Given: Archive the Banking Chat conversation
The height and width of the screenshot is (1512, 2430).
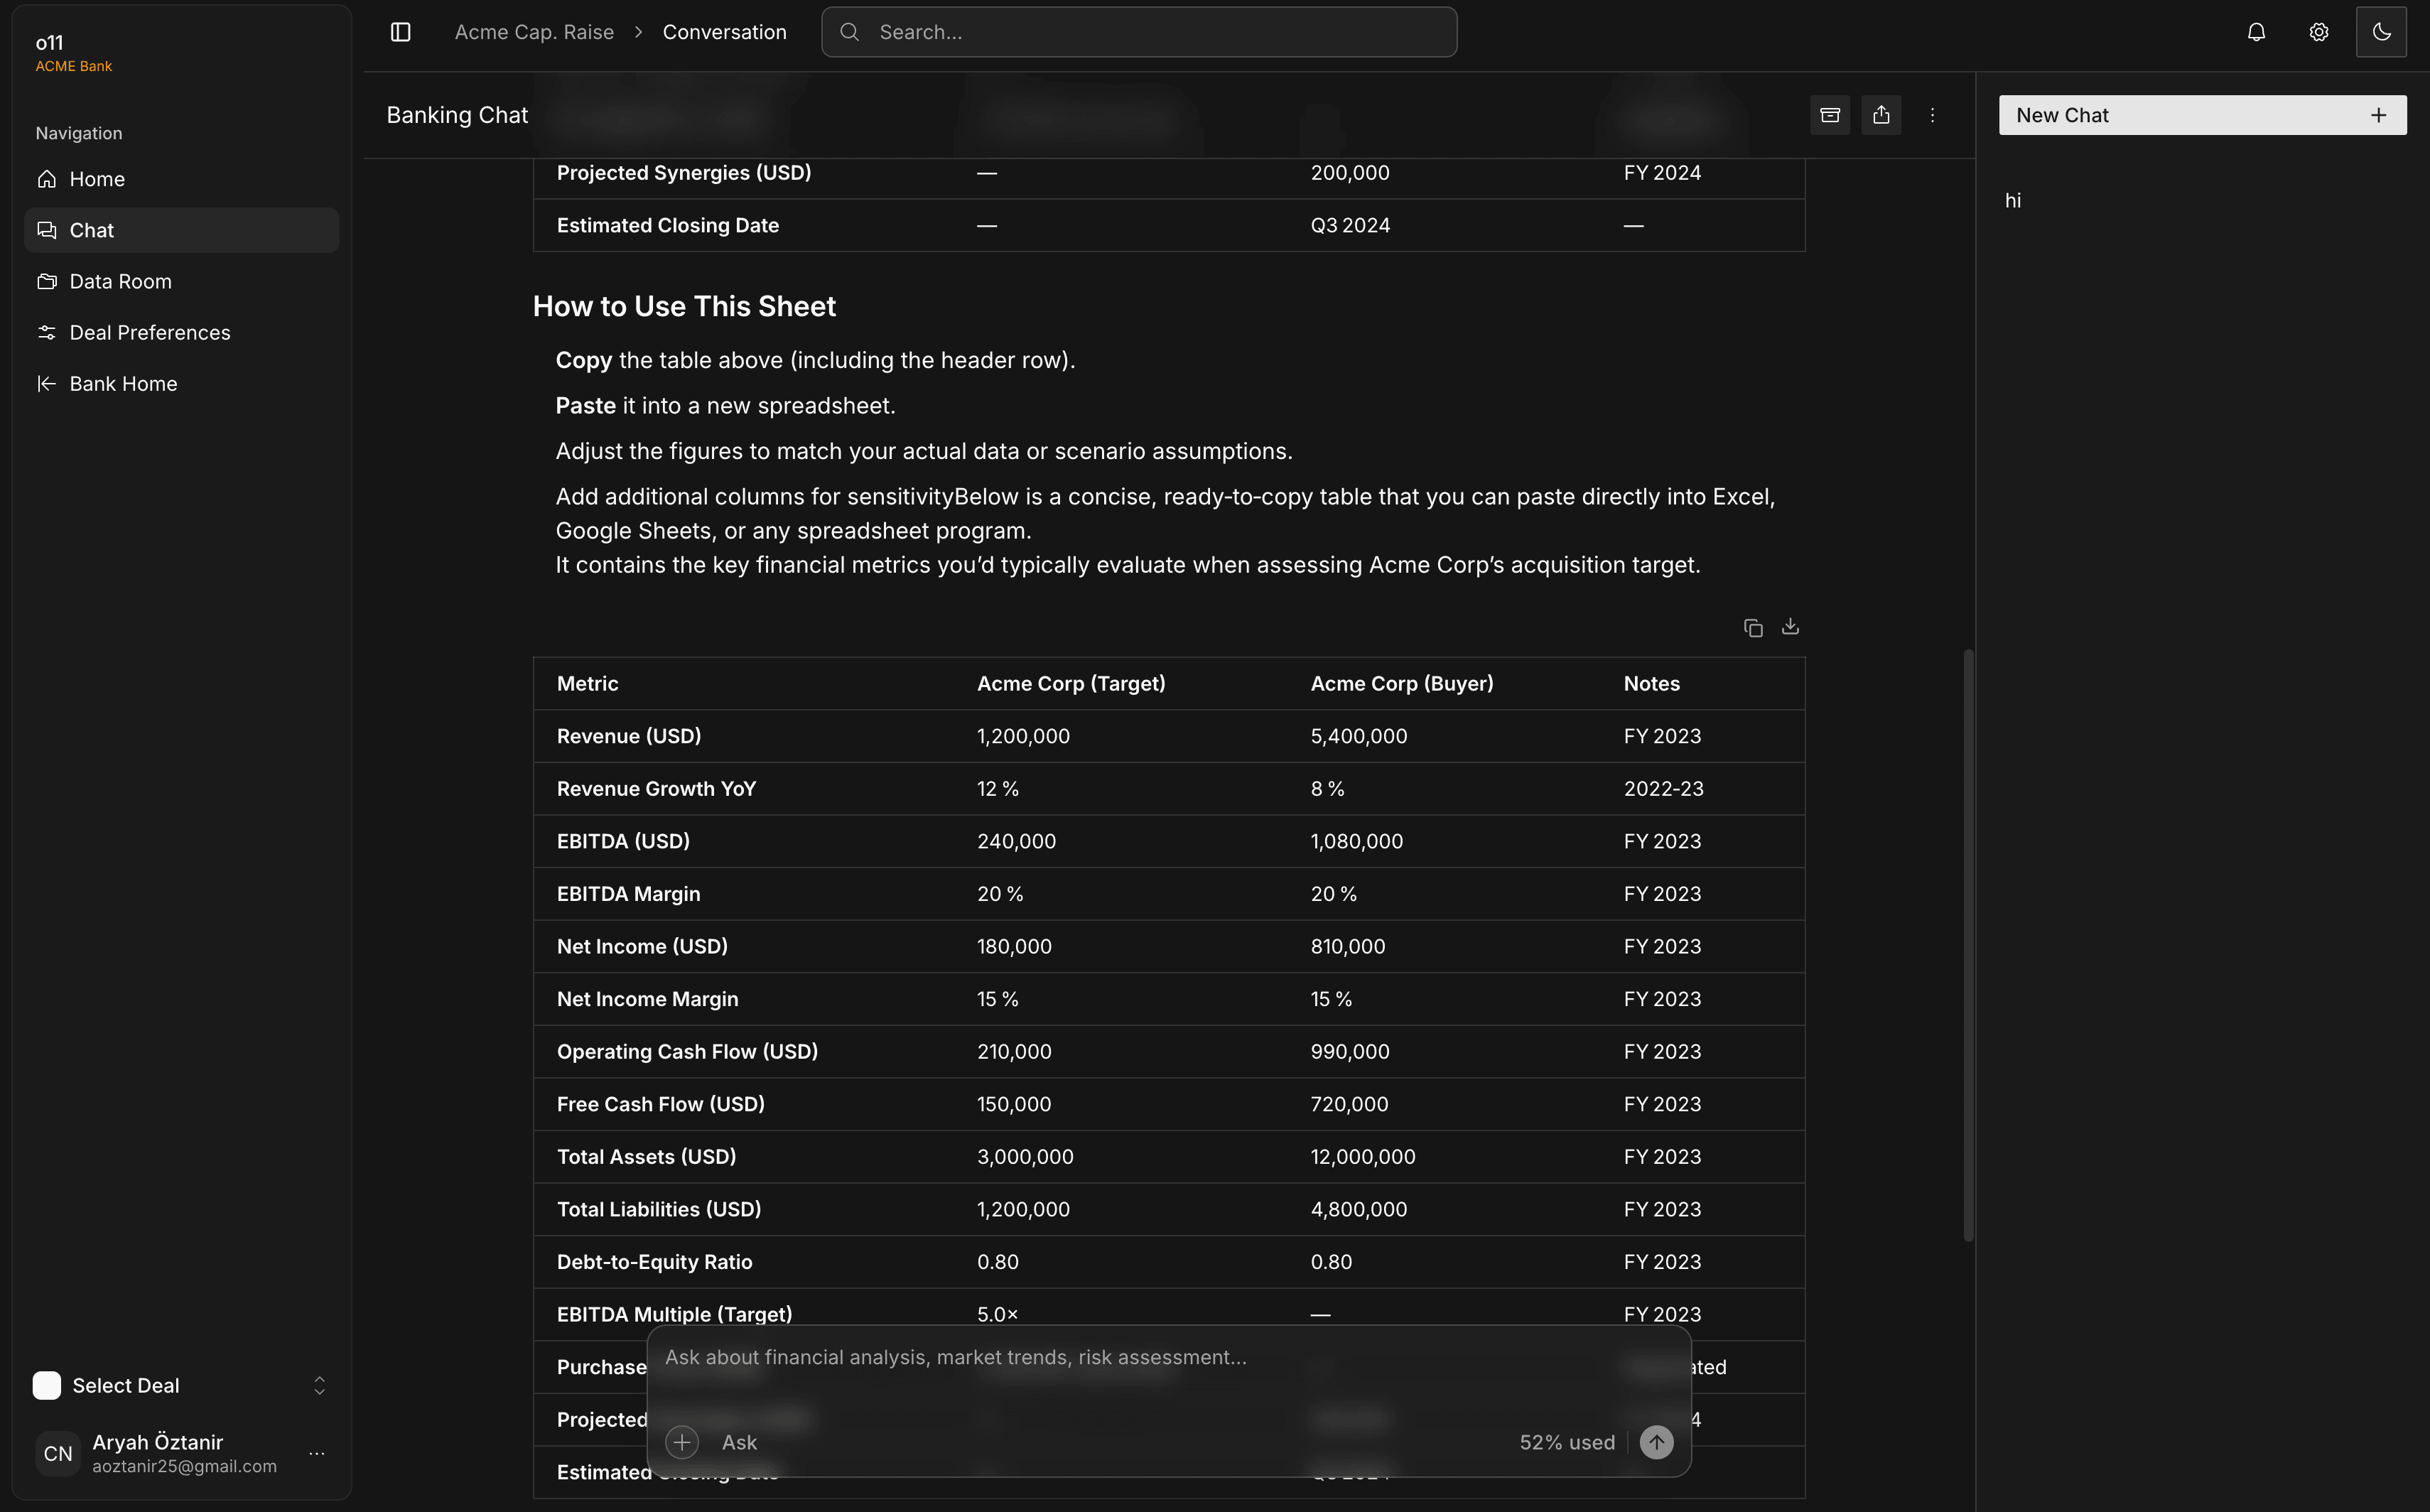Looking at the screenshot, I should tap(1830, 114).
